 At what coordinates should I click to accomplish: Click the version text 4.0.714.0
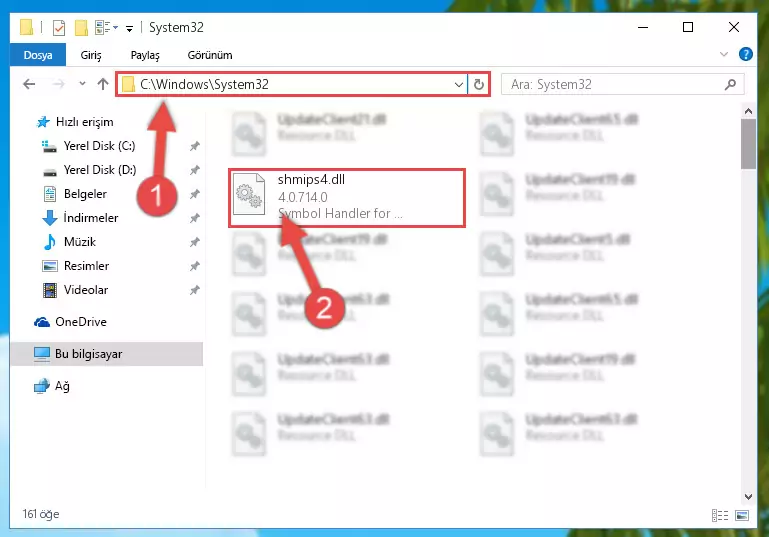(x=303, y=197)
